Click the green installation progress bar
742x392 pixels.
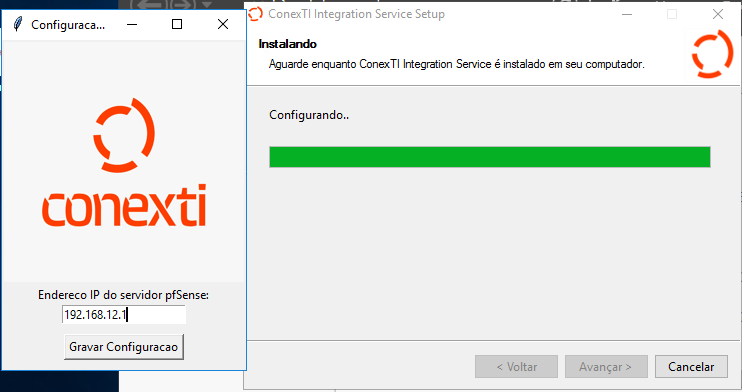click(x=490, y=157)
